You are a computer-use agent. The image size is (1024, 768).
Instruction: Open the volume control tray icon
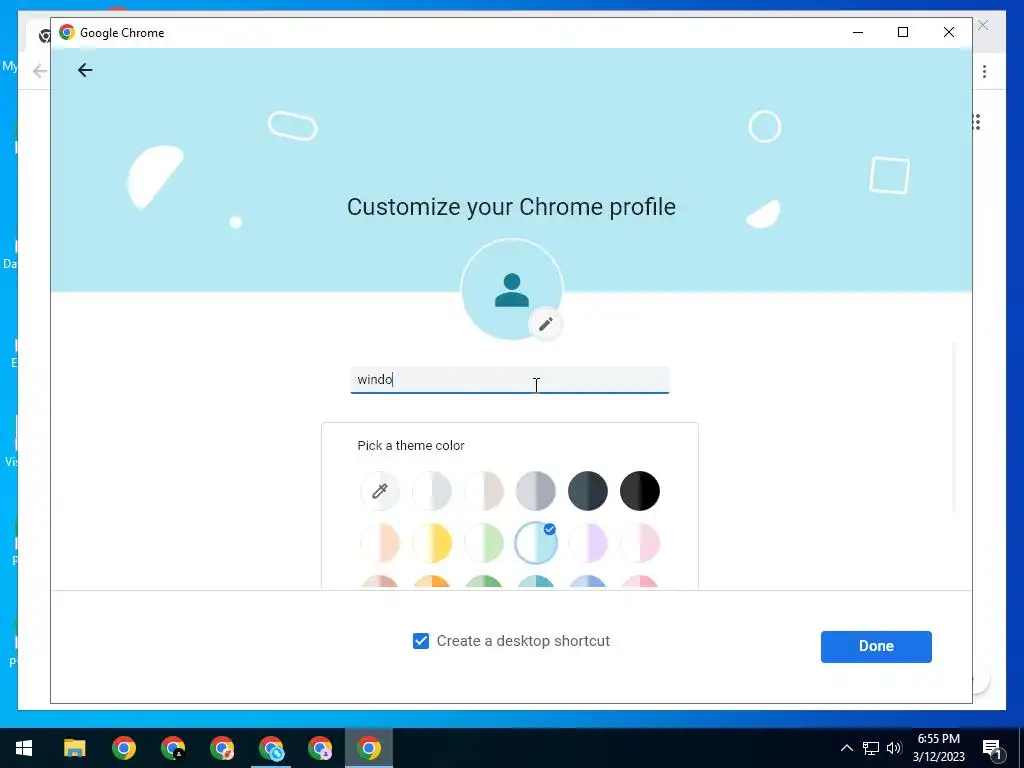pos(894,748)
